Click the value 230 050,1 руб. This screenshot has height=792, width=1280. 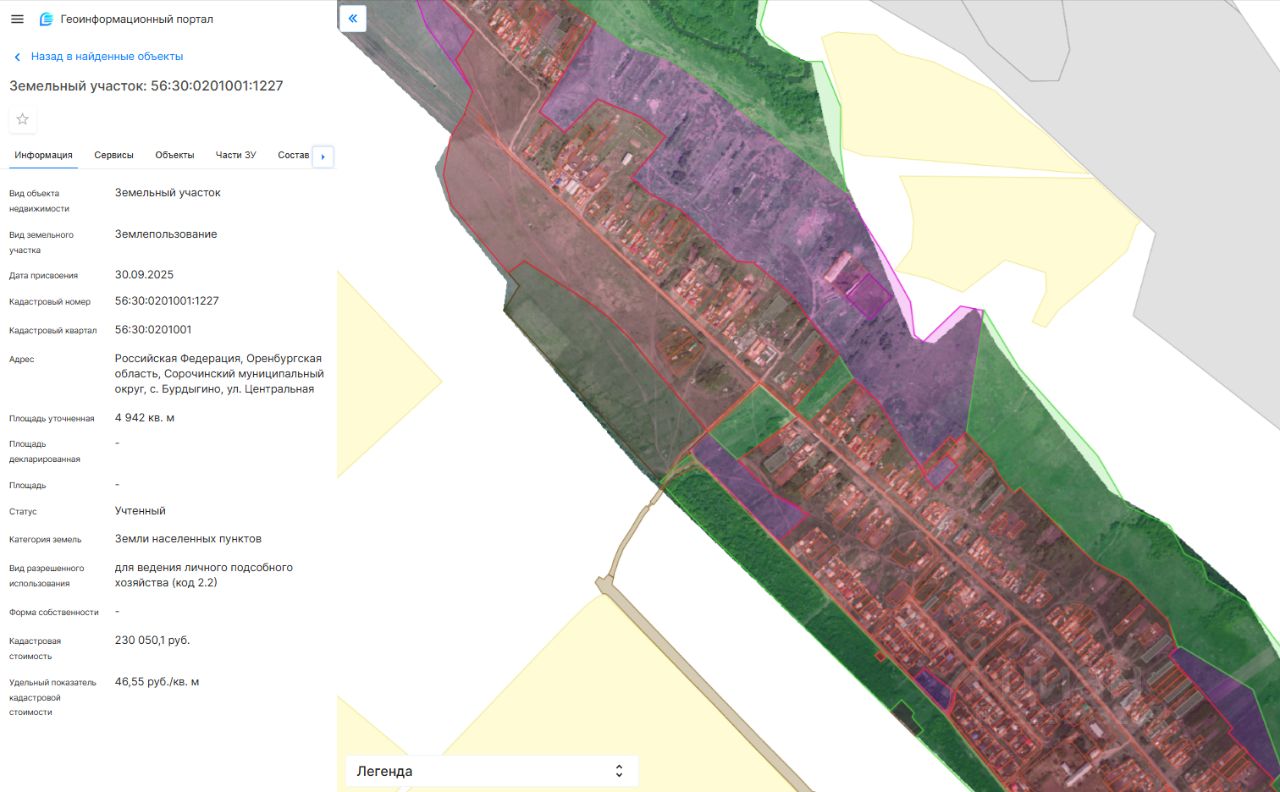coord(152,640)
